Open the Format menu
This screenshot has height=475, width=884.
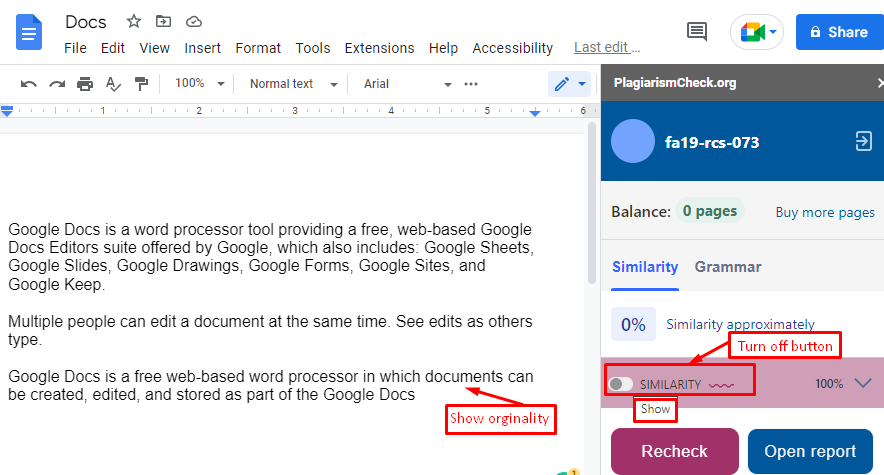click(258, 48)
